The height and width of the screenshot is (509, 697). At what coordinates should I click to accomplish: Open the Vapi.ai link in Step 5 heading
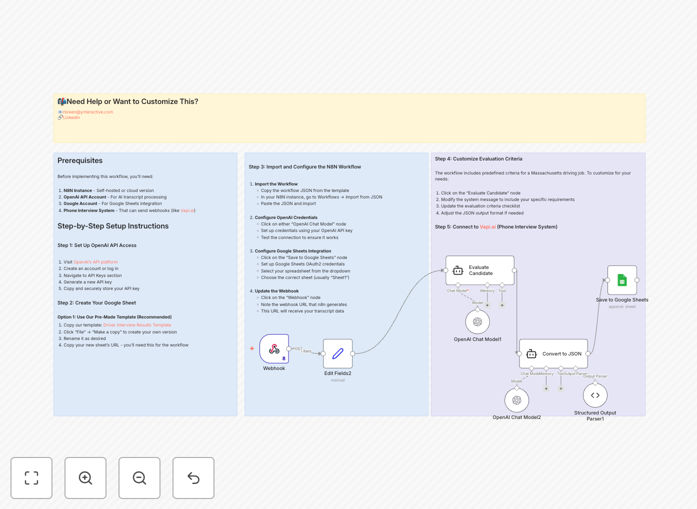(x=488, y=227)
